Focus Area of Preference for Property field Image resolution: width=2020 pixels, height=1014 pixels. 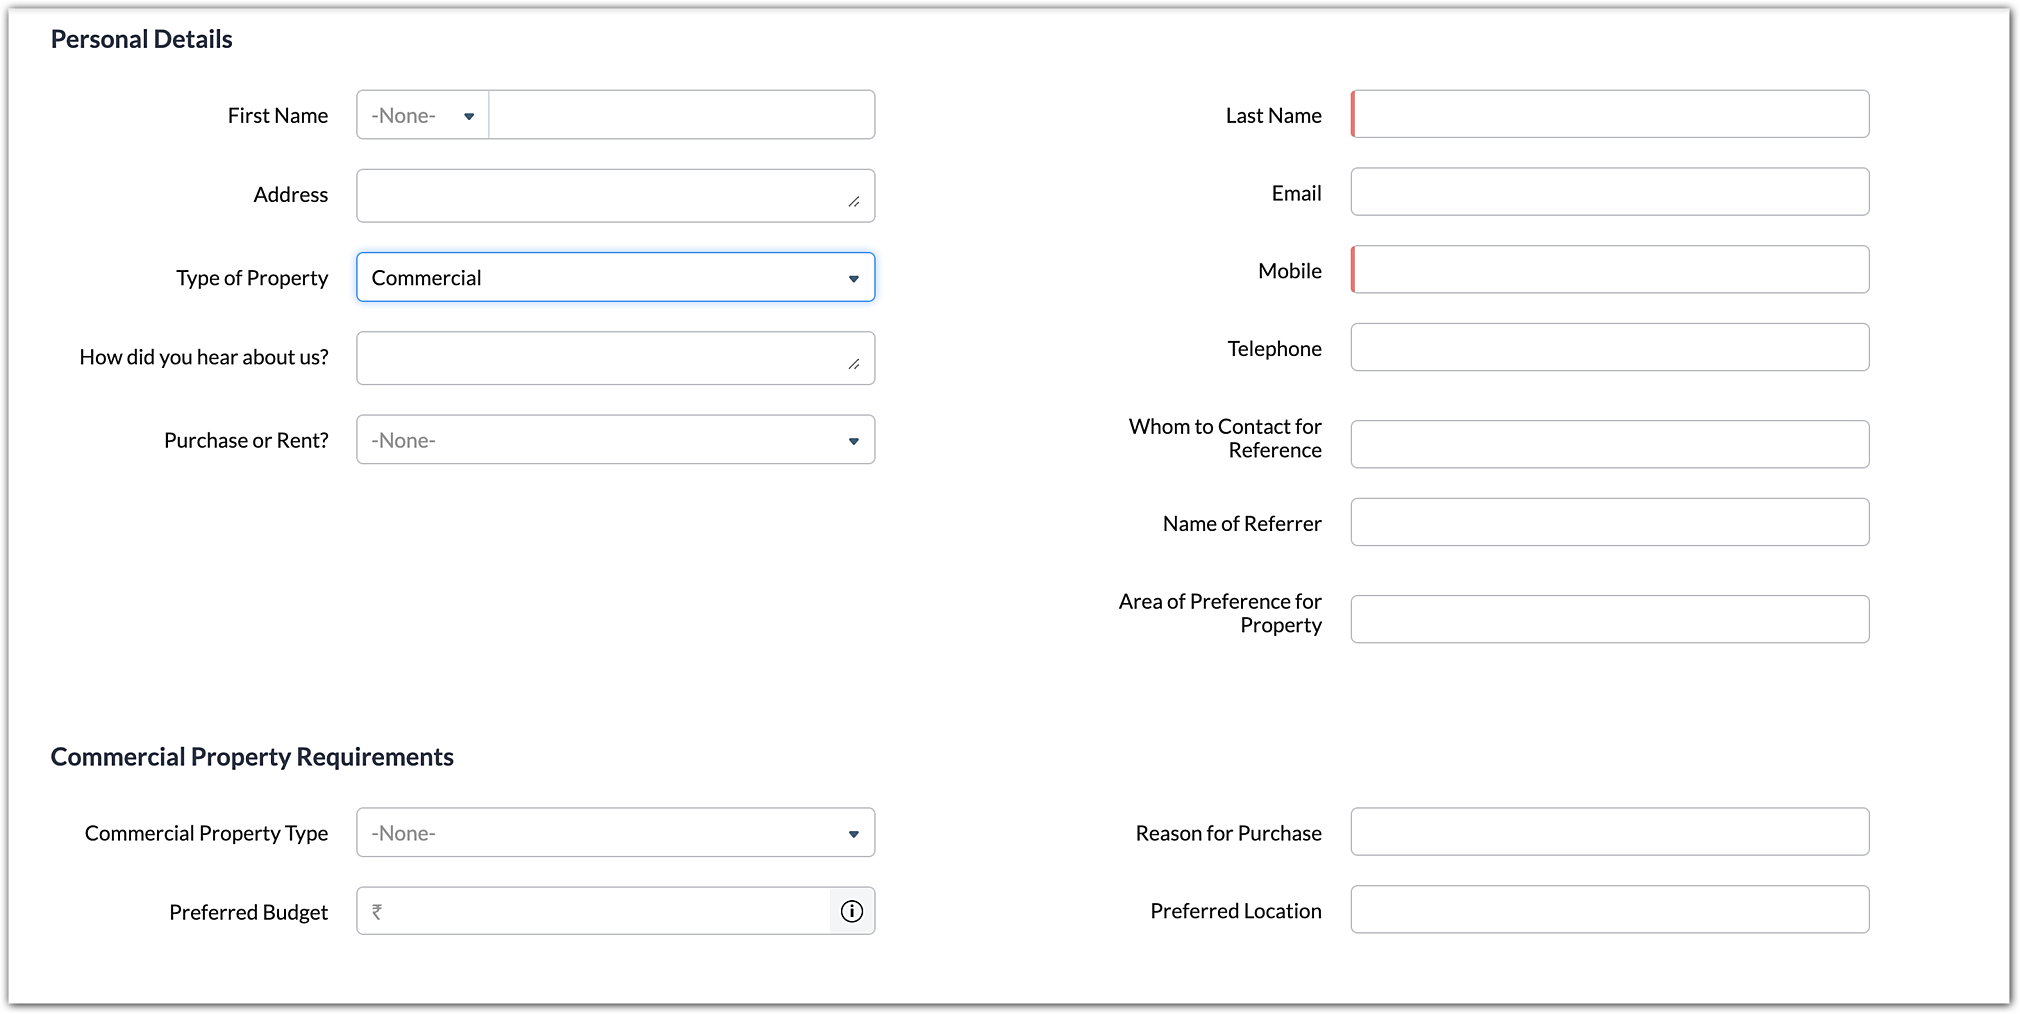point(1610,619)
